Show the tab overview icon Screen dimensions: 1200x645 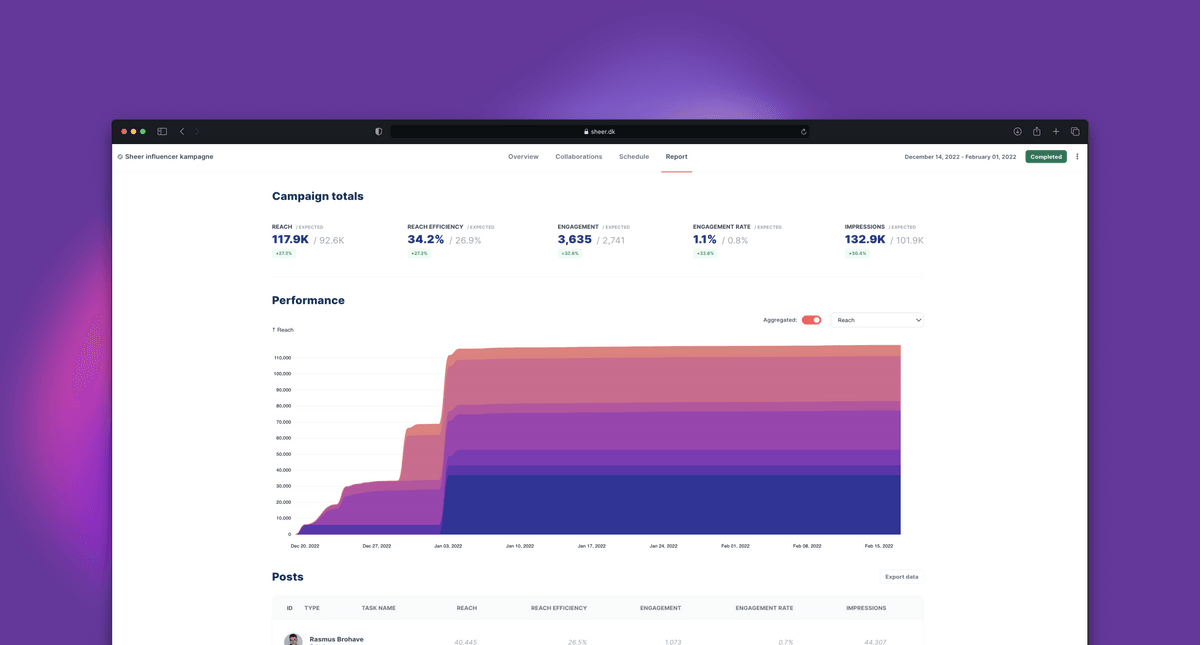(1075, 131)
